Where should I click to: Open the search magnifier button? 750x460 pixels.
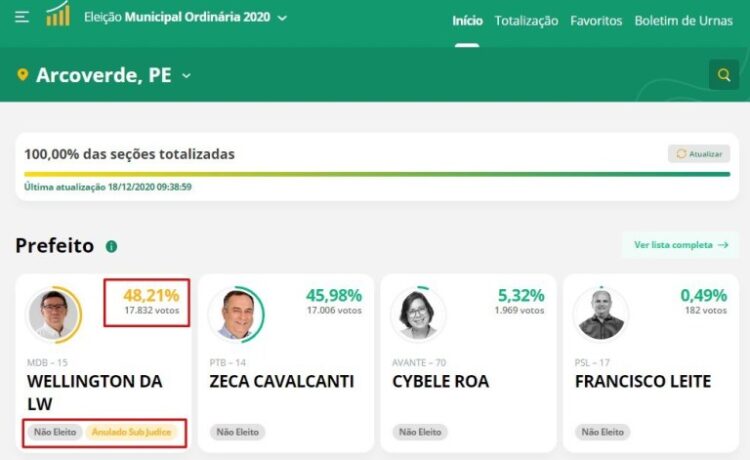723,75
